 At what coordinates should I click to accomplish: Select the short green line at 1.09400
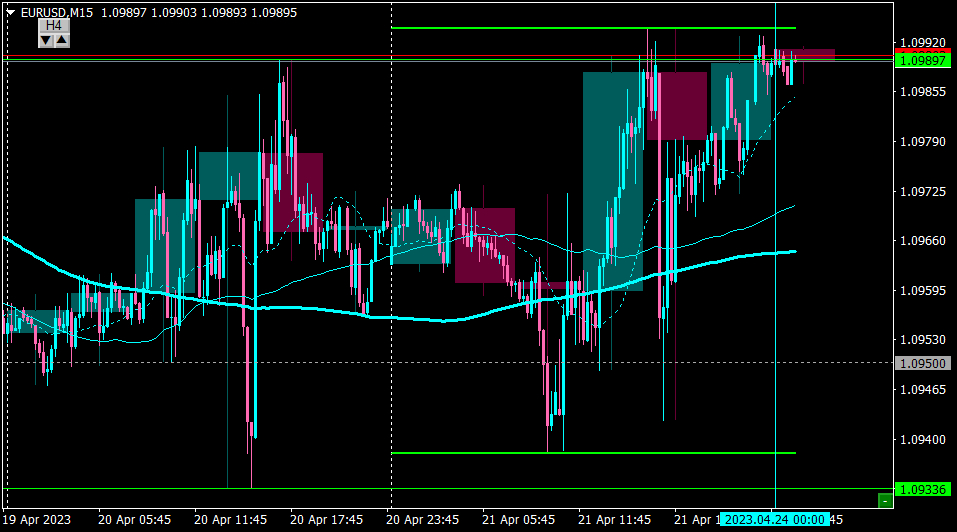pyautogui.click(x=593, y=453)
